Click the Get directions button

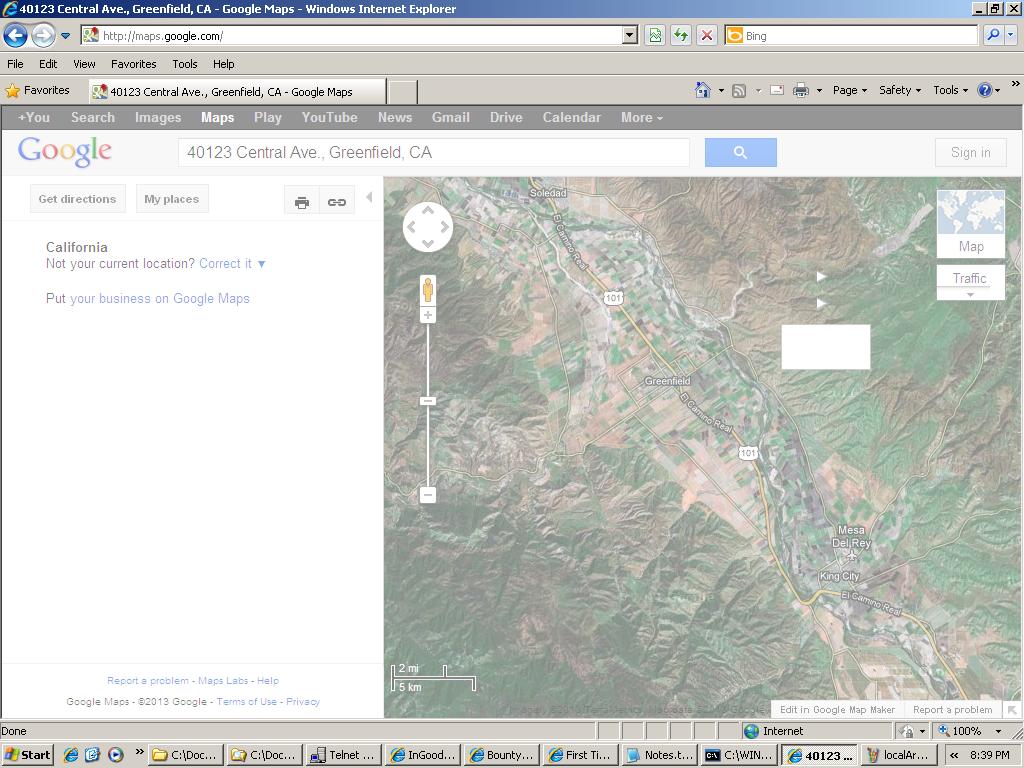point(77,199)
